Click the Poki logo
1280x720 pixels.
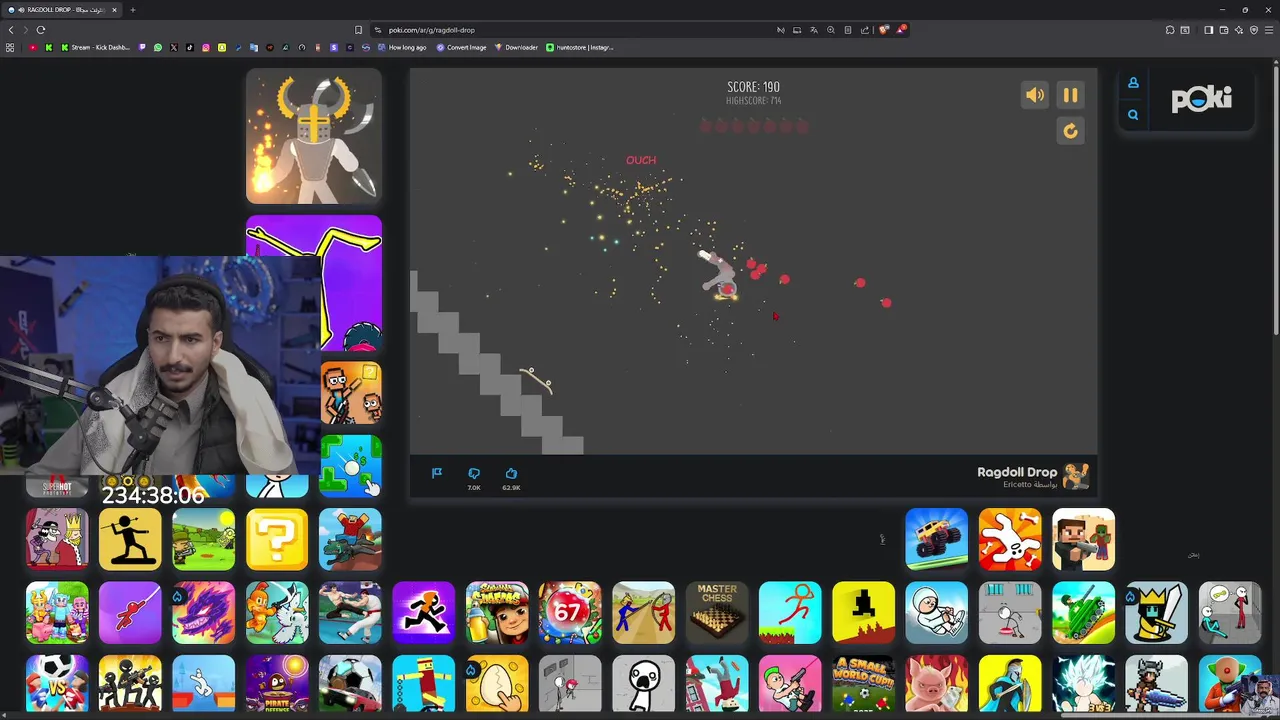(x=1201, y=98)
